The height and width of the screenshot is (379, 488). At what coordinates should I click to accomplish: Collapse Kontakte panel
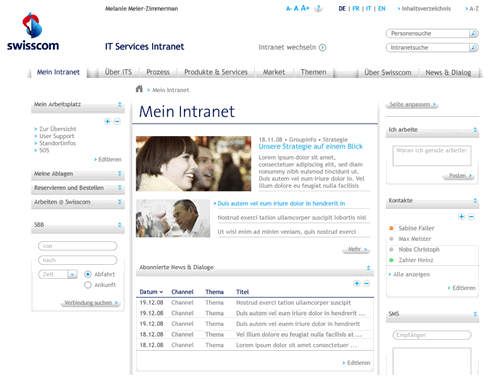[x=475, y=201]
